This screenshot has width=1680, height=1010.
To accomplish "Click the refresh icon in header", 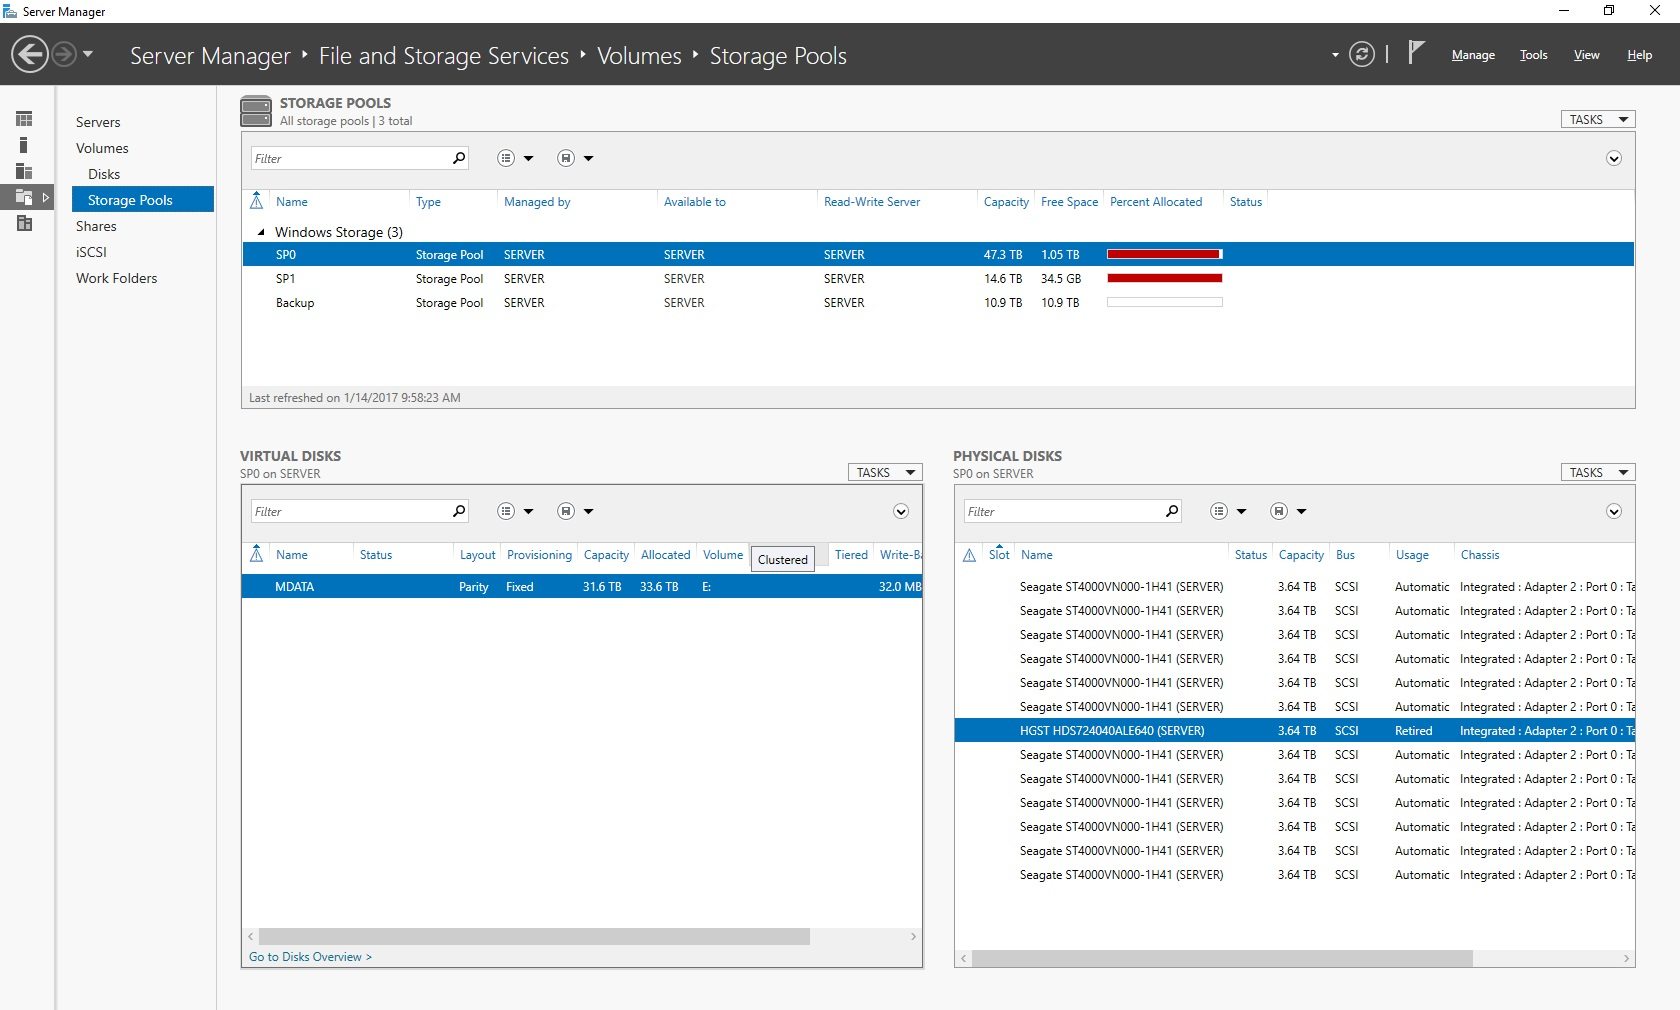I will tap(1361, 54).
